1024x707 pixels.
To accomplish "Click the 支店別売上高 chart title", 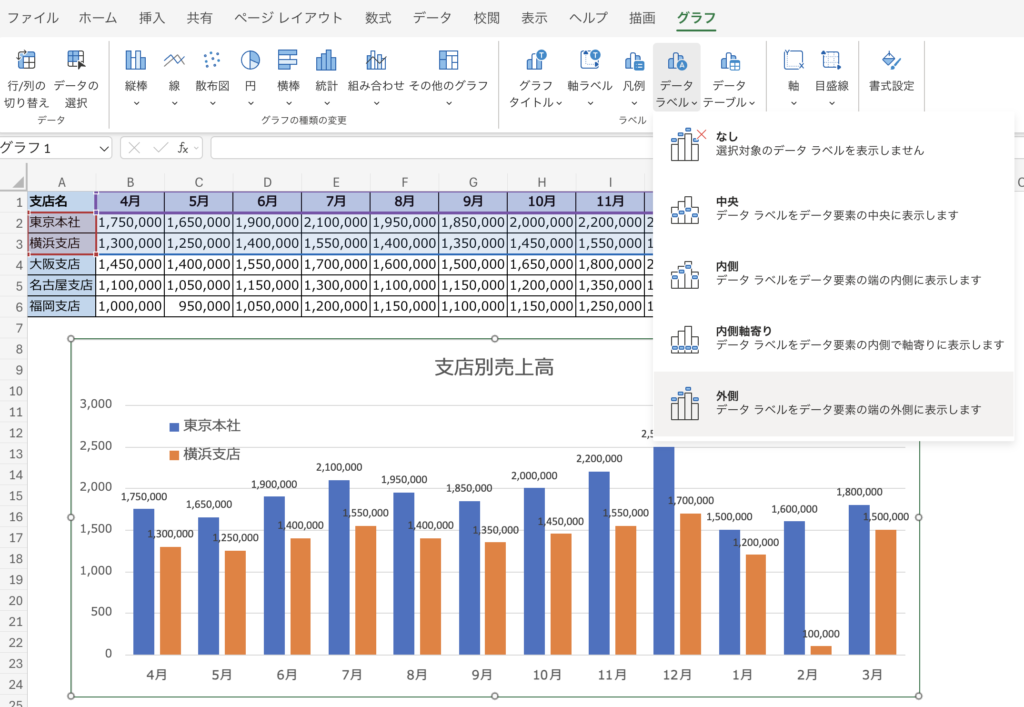I will click(493, 367).
